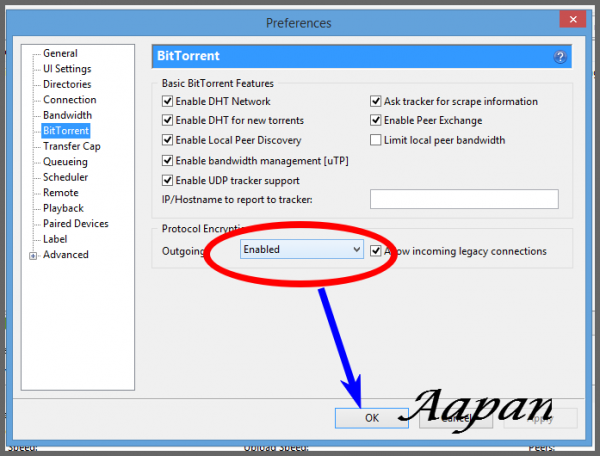Select Paired Devices category
Screen dimensions: 600x456
pyautogui.click(x=76, y=223)
